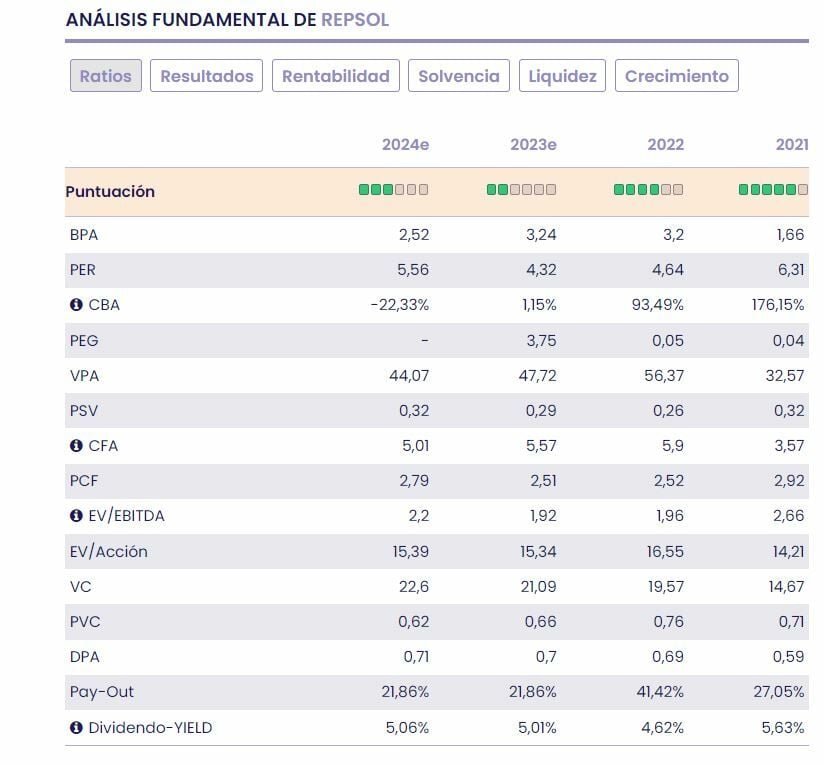The image size is (824, 764).
Task: Click the 2024e Puntuación score indicator
Action: coord(393,190)
